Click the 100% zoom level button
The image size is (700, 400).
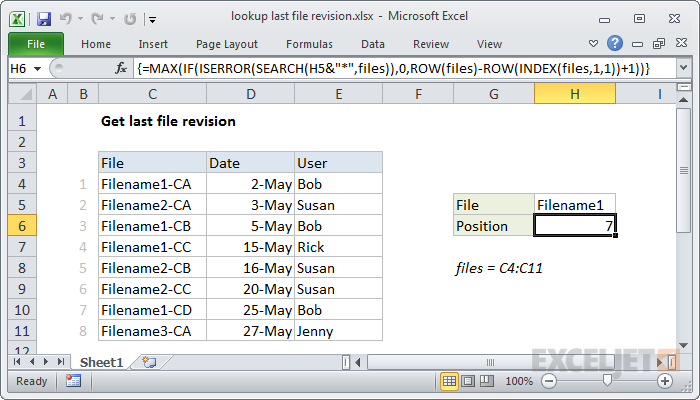(x=519, y=381)
